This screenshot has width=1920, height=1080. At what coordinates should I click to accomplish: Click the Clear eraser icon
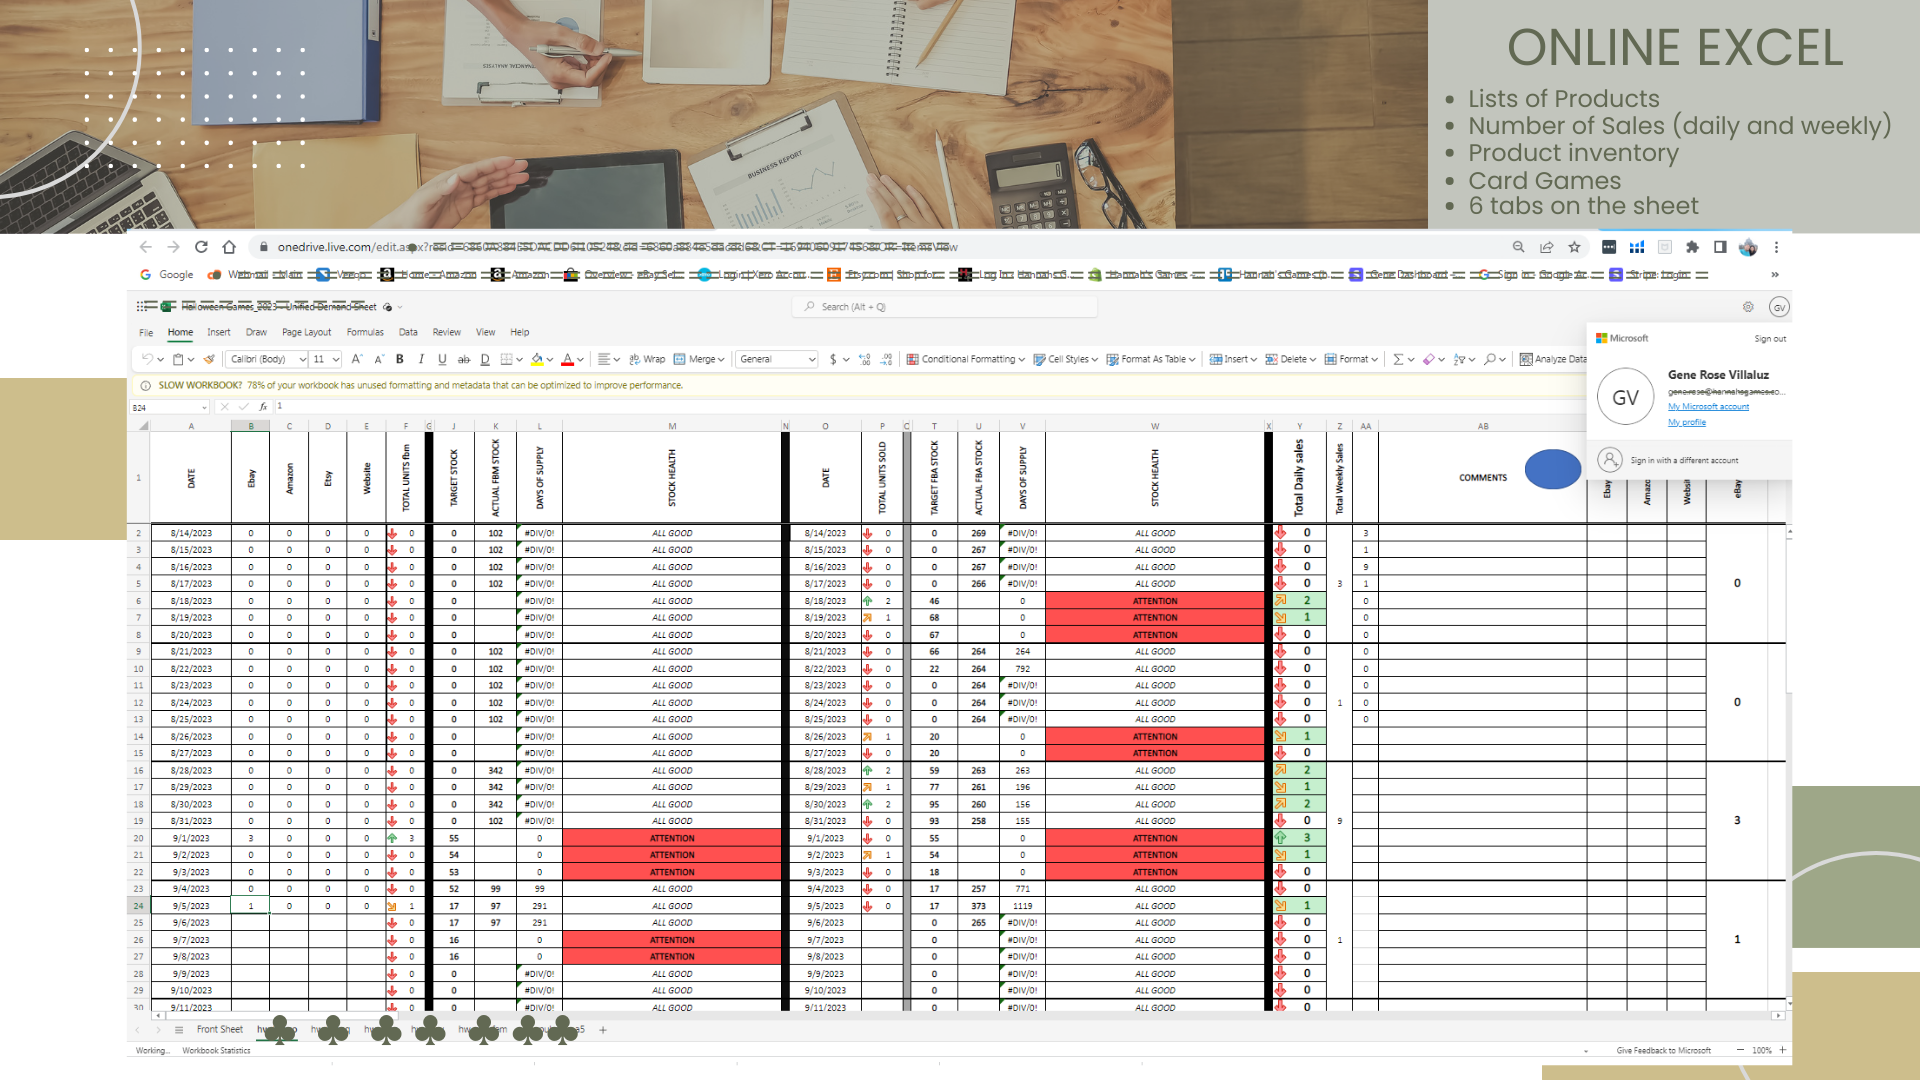coord(1429,359)
